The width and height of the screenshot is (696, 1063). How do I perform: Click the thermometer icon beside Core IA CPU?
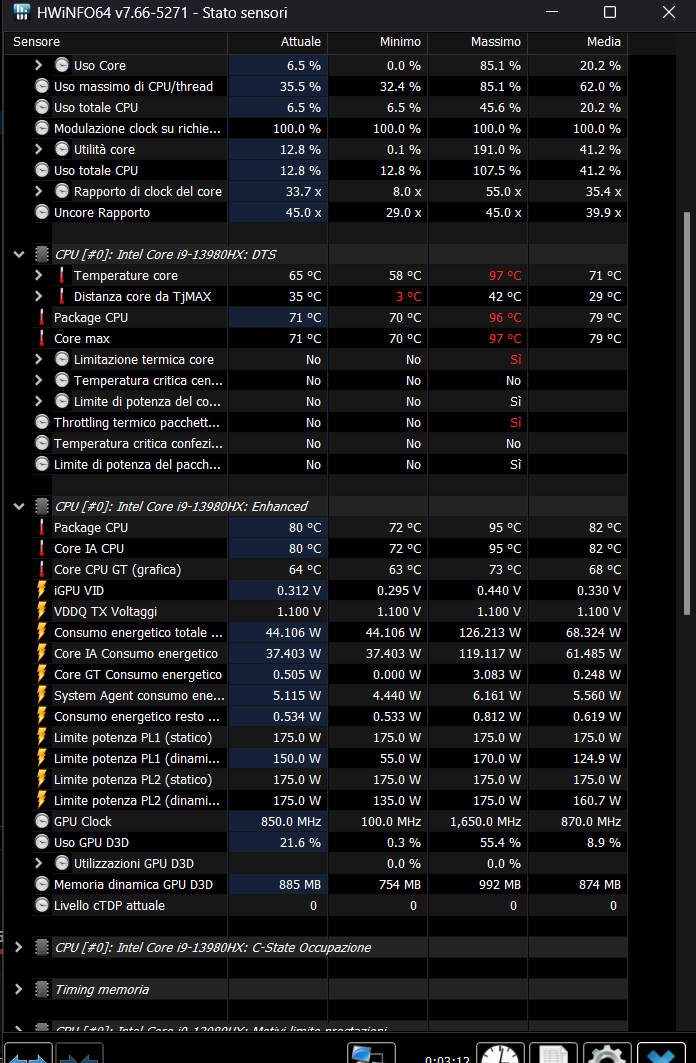[x=42, y=549]
